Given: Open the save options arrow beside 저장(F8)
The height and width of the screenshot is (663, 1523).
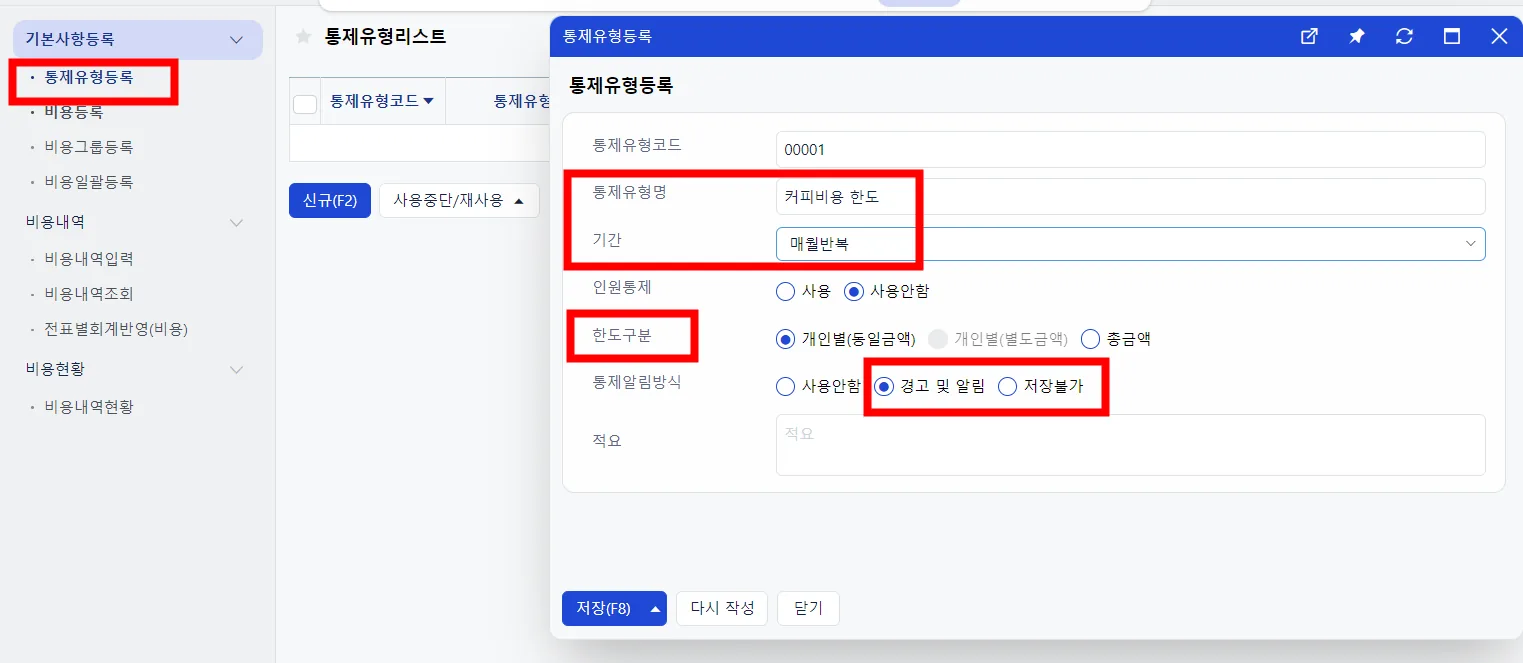Looking at the screenshot, I should pyautogui.click(x=655, y=608).
